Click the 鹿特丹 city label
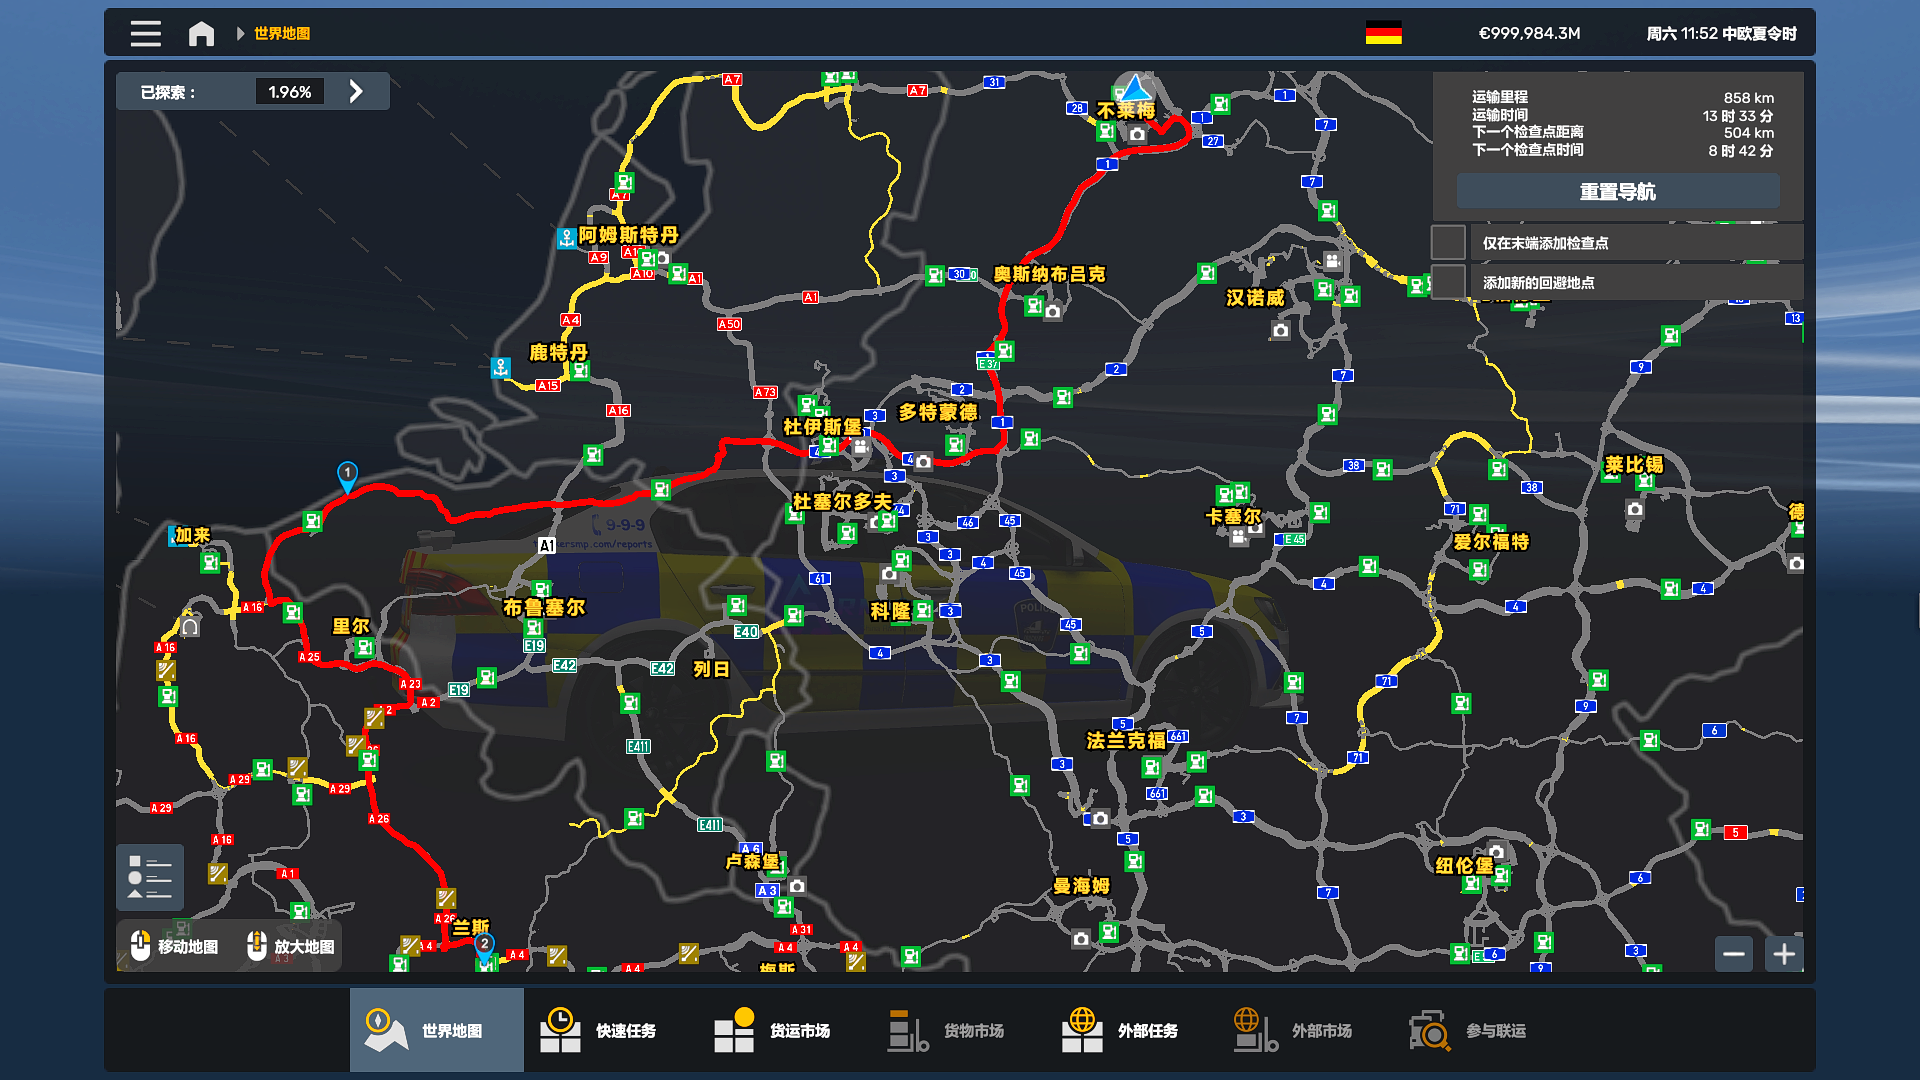The width and height of the screenshot is (1920, 1080). pos(559,352)
